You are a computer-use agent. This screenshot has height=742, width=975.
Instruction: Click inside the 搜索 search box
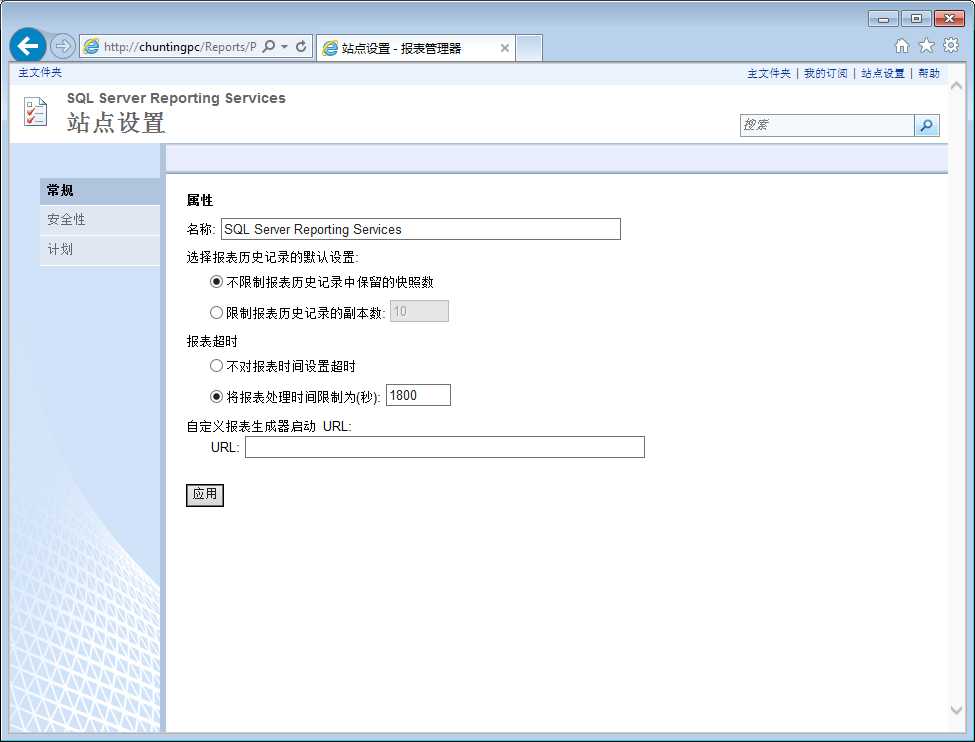coord(826,125)
